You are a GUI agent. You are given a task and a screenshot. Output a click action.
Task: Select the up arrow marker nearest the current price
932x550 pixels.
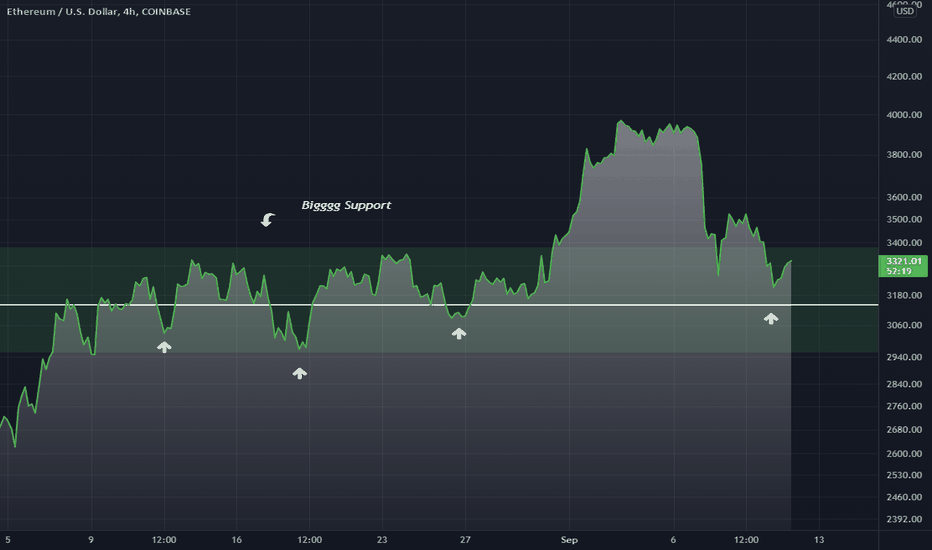click(771, 319)
